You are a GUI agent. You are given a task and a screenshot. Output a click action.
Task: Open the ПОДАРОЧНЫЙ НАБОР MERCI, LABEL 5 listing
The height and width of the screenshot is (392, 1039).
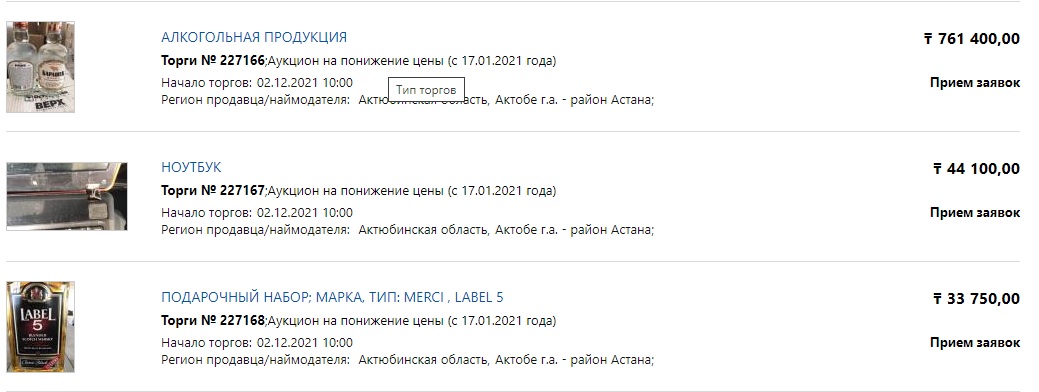pyautogui.click(x=332, y=297)
